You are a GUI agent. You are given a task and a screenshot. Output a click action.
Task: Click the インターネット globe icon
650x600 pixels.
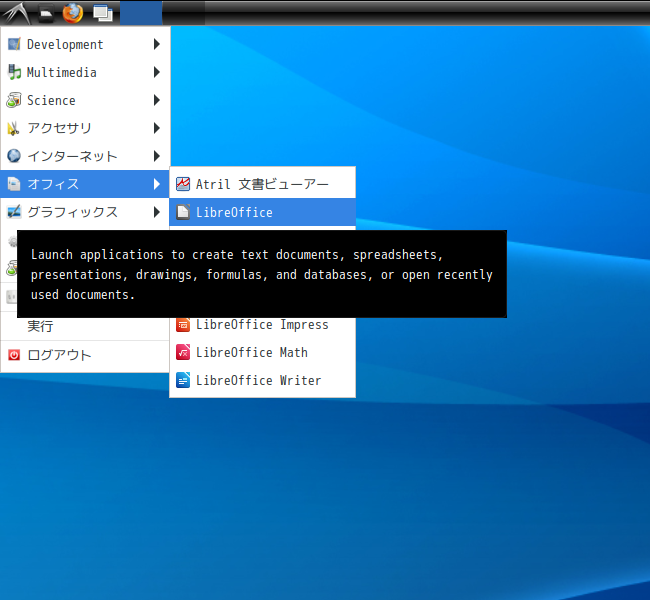[x=14, y=156]
